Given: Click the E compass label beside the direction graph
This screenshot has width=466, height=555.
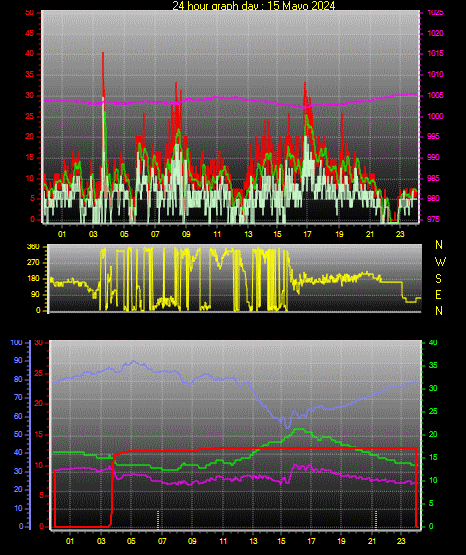Looking at the screenshot, I should [438, 294].
